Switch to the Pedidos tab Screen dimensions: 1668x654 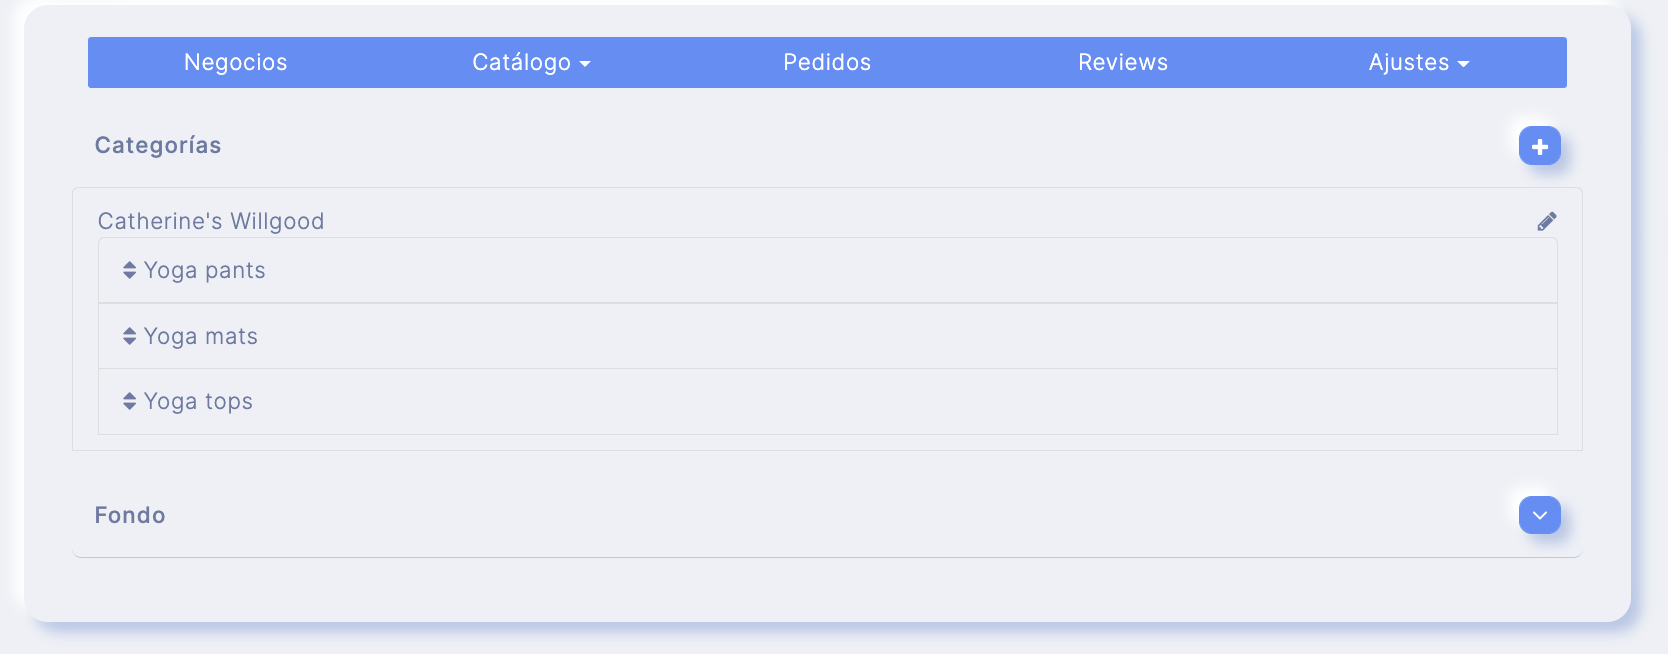click(827, 62)
